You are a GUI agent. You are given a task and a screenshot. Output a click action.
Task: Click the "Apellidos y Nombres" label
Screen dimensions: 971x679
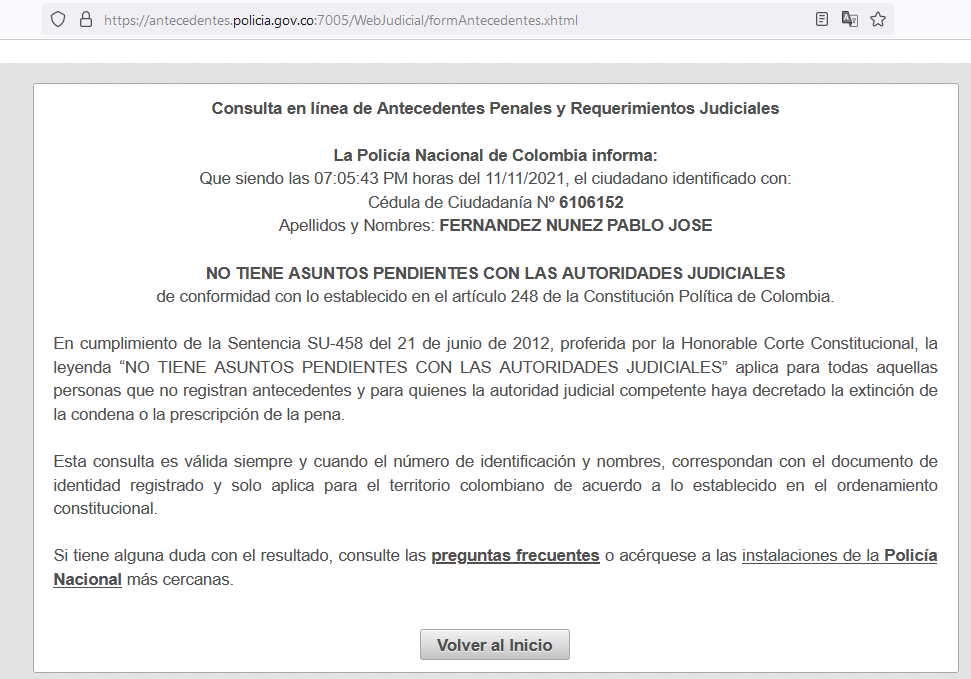click(356, 225)
